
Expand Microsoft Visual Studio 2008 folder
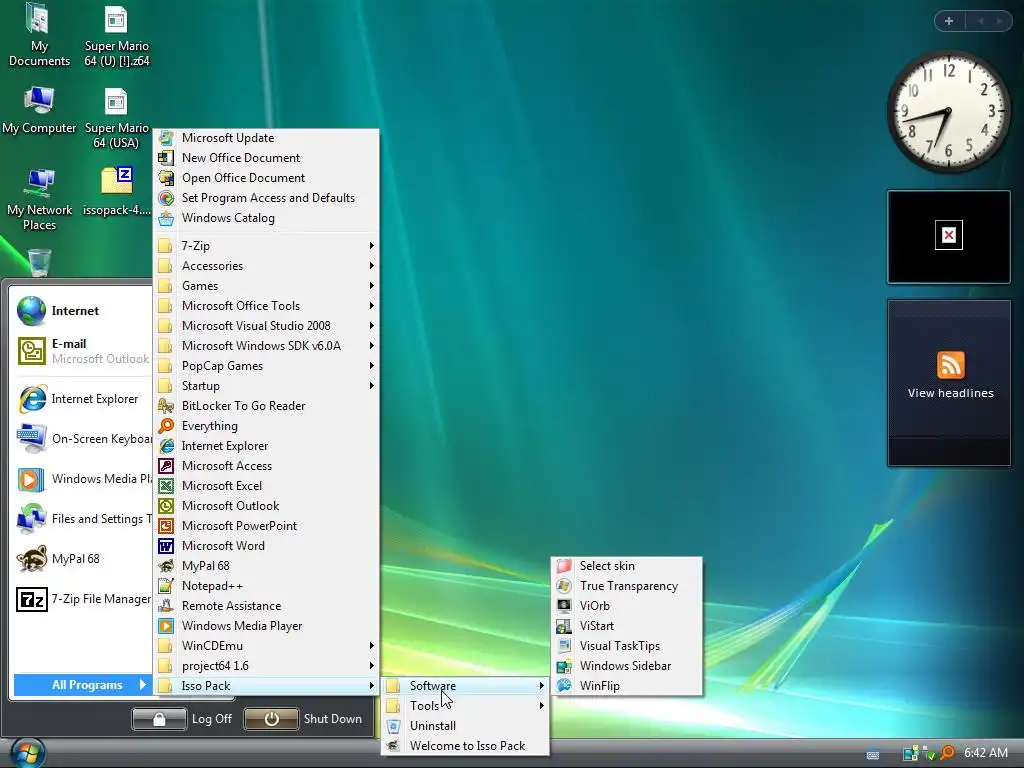(x=266, y=325)
